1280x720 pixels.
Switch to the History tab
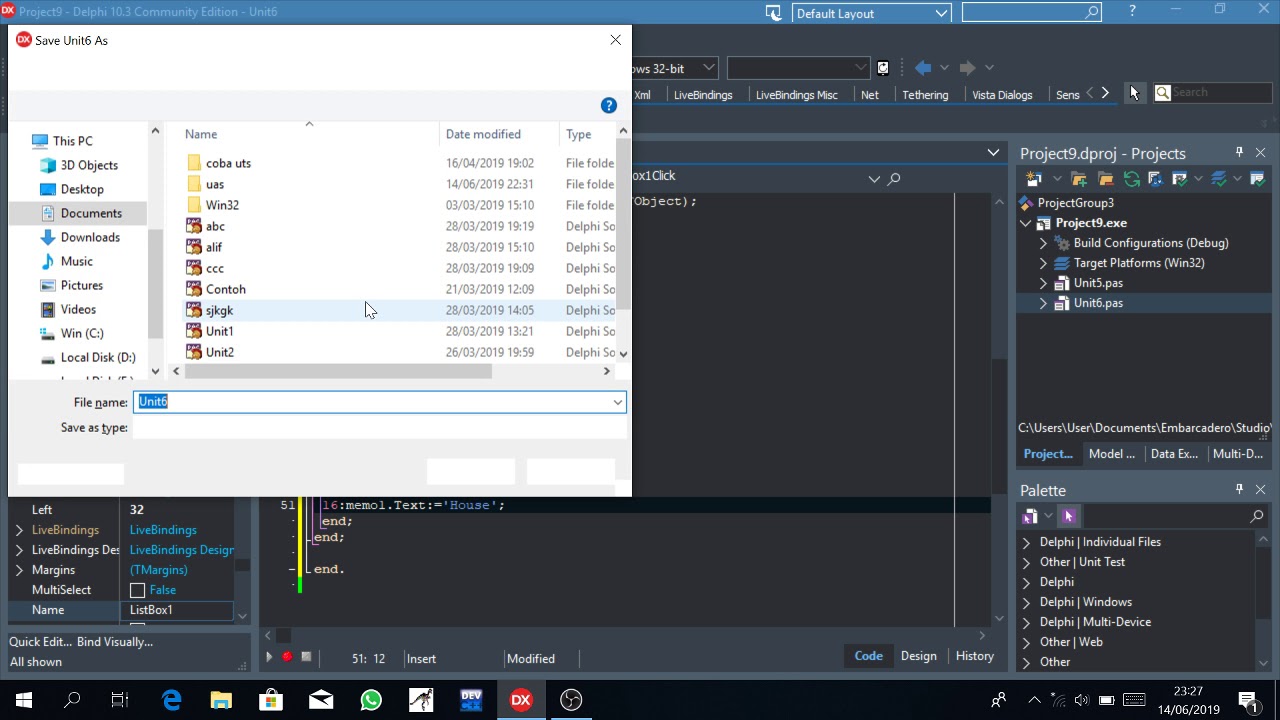pyautogui.click(x=975, y=656)
